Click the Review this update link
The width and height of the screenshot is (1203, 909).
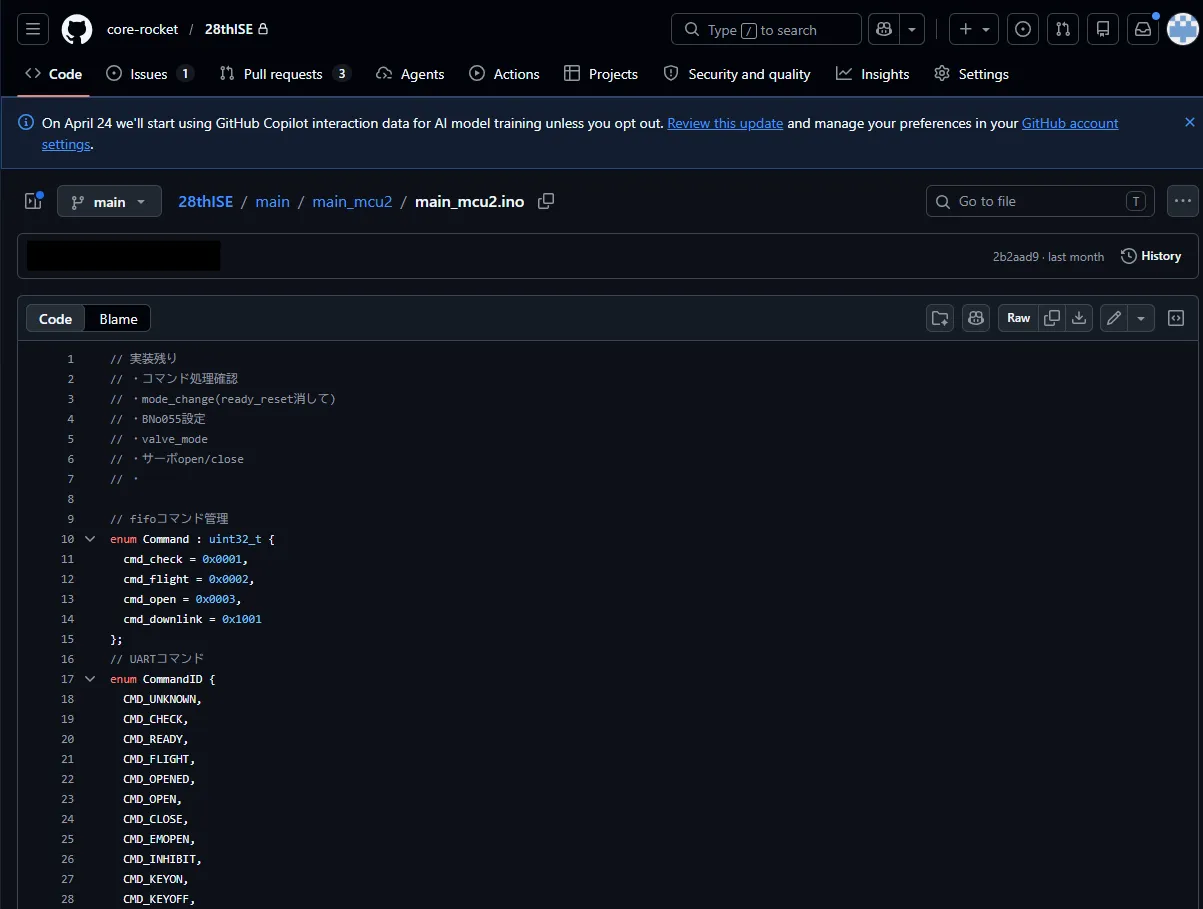point(725,123)
